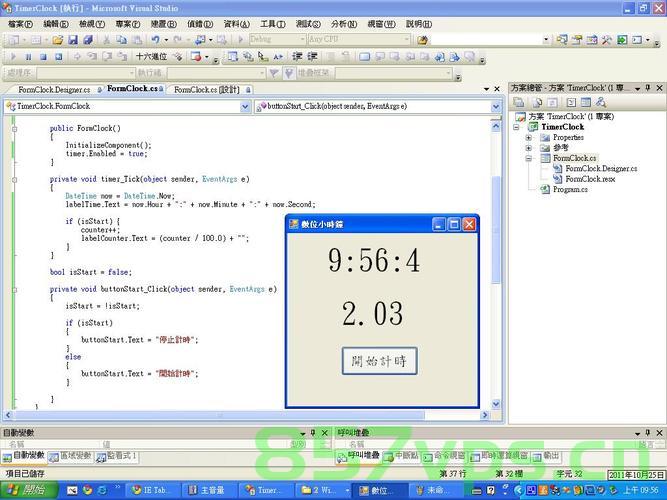The width and height of the screenshot is (667, 500).
Task: Open the 工具(T) menu
Action: point(273,24)
